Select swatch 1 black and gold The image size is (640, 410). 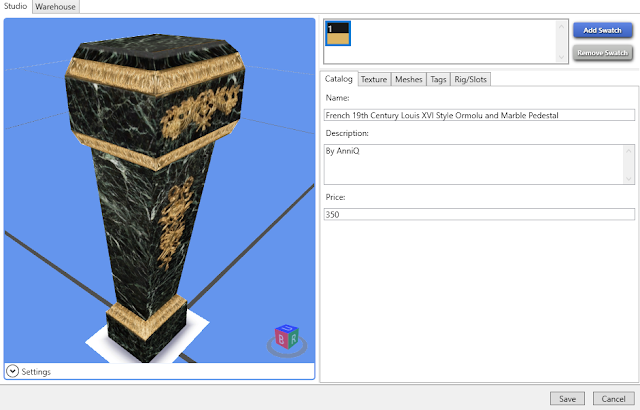(x=338, y=33)
